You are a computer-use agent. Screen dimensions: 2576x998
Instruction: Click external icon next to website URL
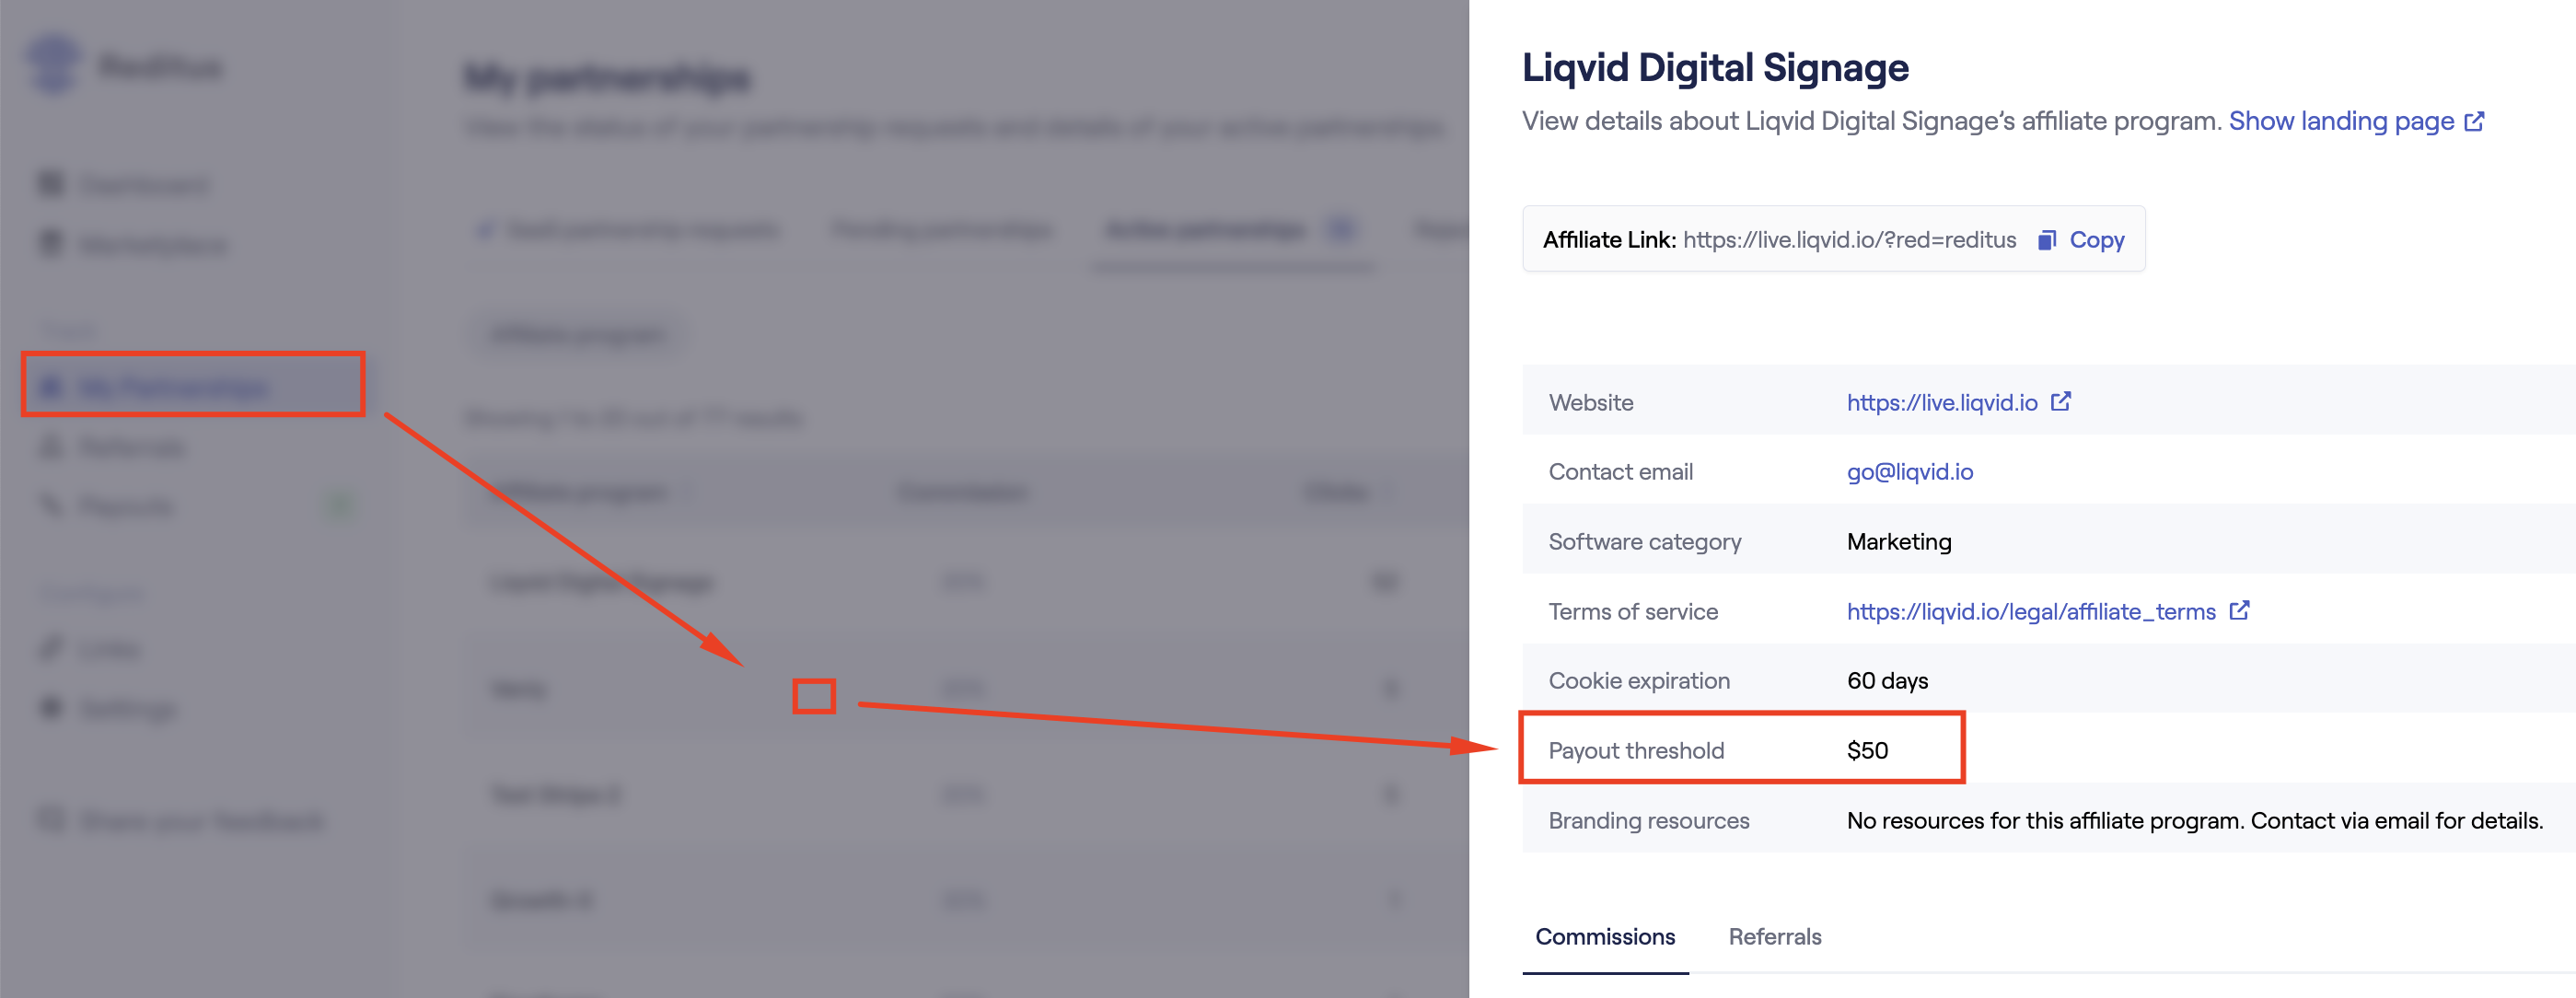tap(2060, 401)
